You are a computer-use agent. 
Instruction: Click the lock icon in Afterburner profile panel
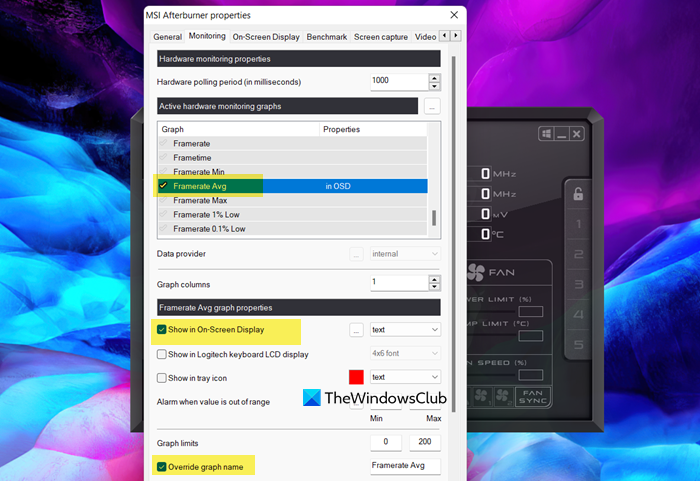pos(578,194)
